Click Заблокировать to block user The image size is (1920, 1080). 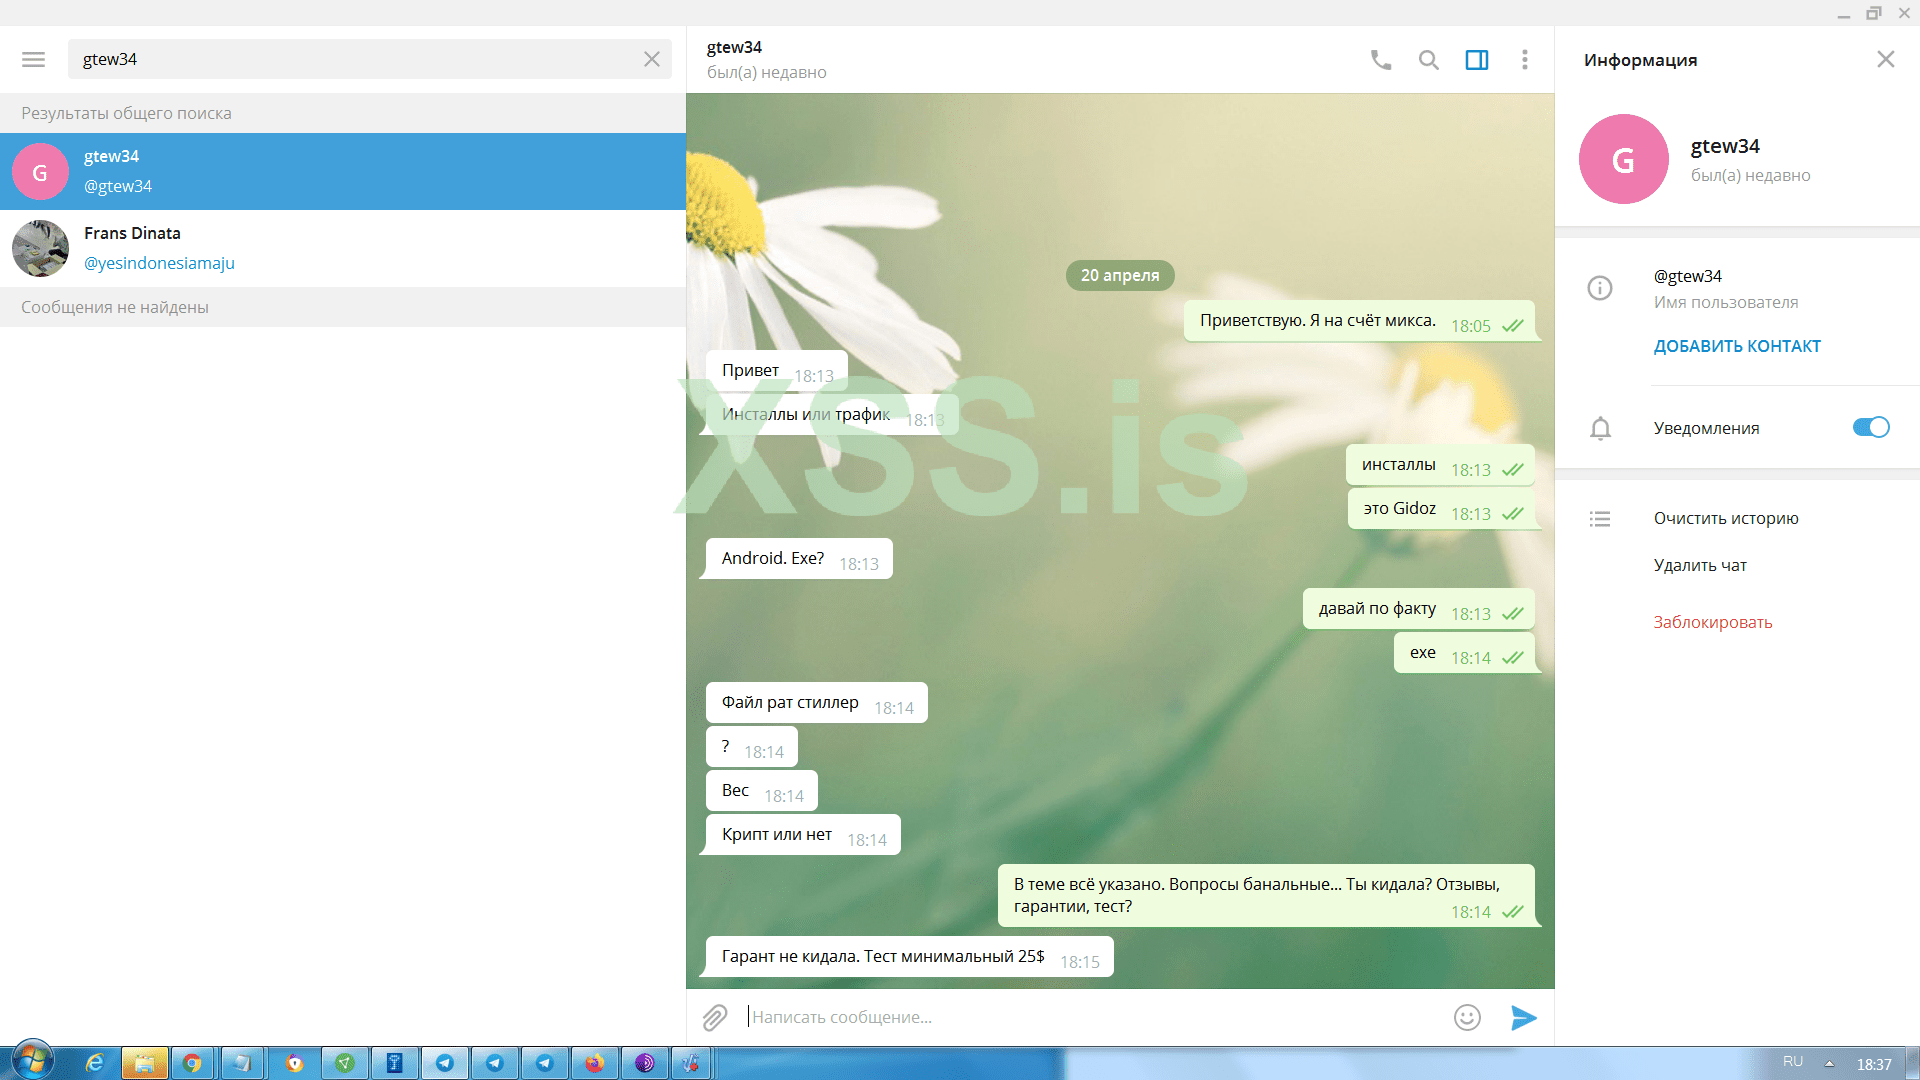tap(1712, 622)
